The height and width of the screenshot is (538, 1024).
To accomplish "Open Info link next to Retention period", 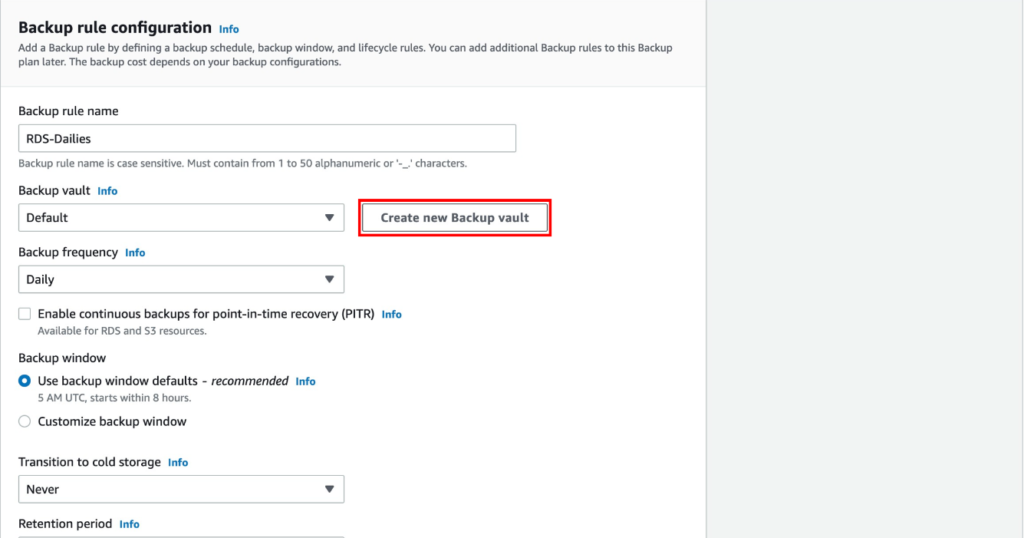I will [x=129, y=524].
